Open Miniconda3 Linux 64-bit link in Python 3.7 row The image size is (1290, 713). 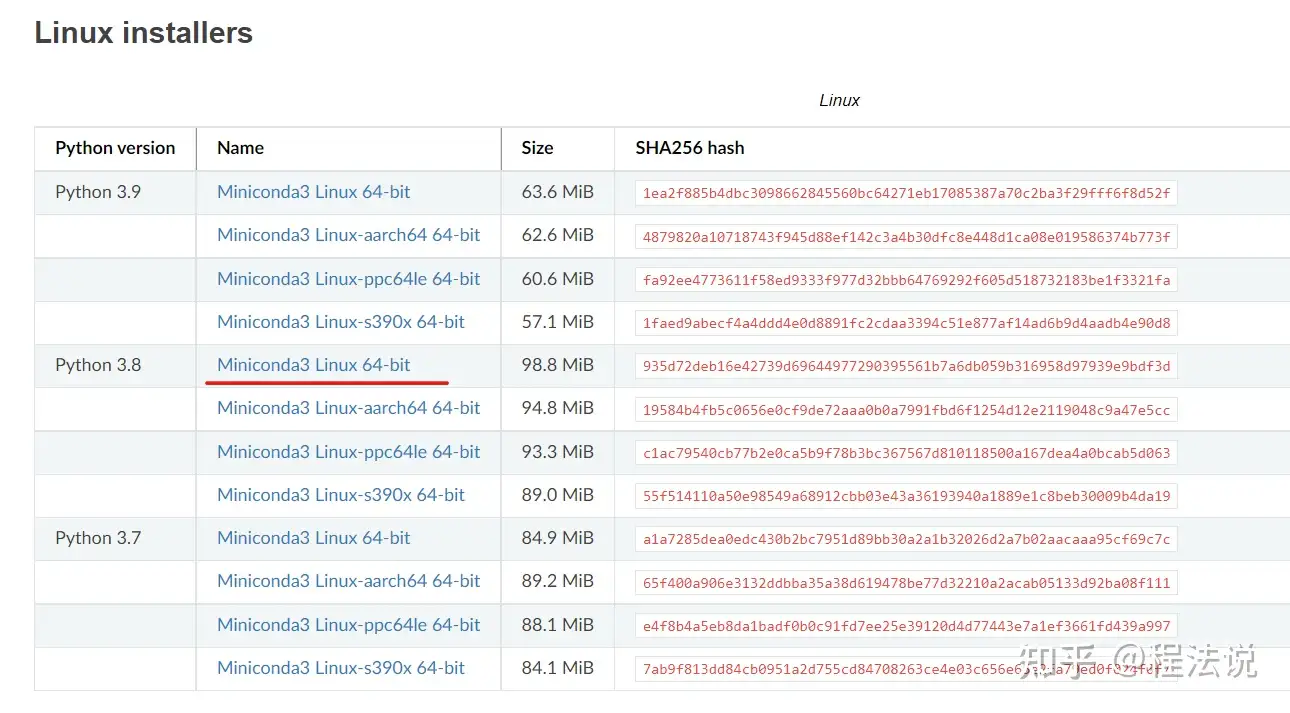(x=314, y=538)
